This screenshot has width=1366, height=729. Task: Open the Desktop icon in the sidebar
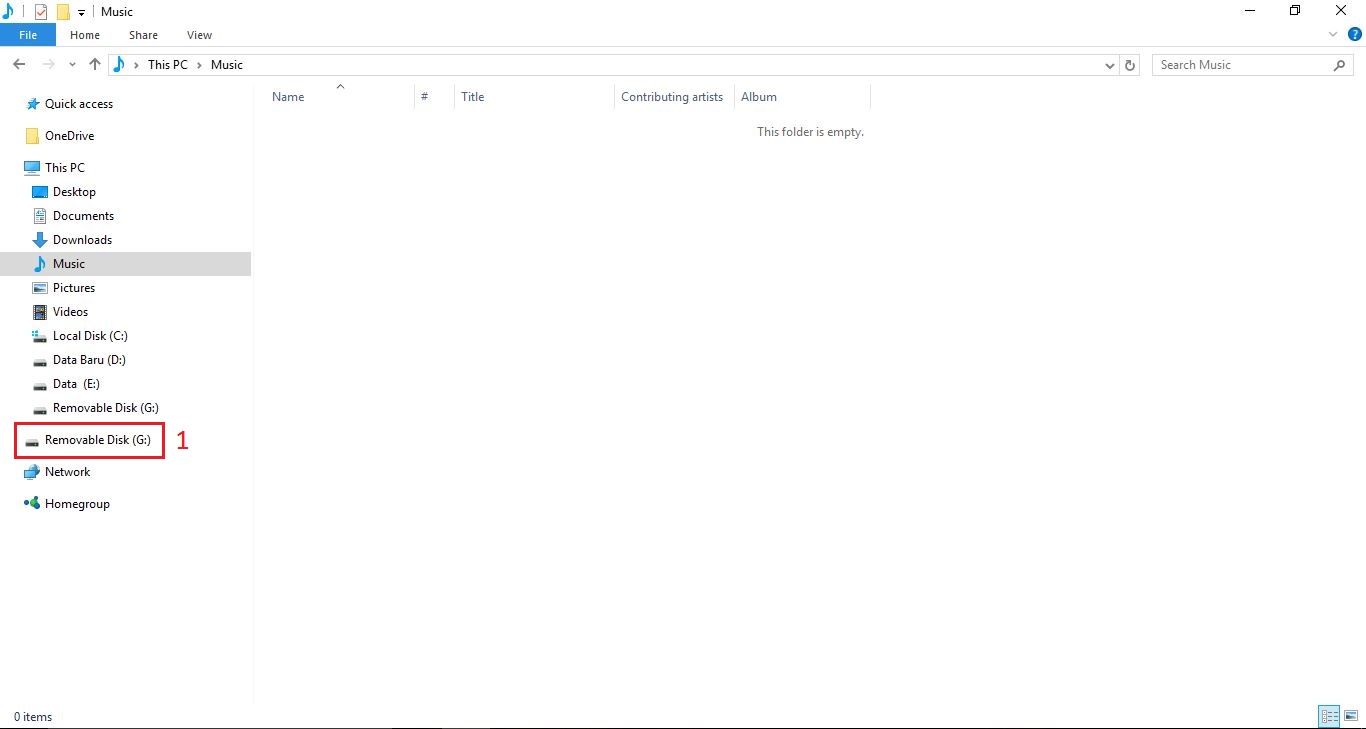[40, 192]
